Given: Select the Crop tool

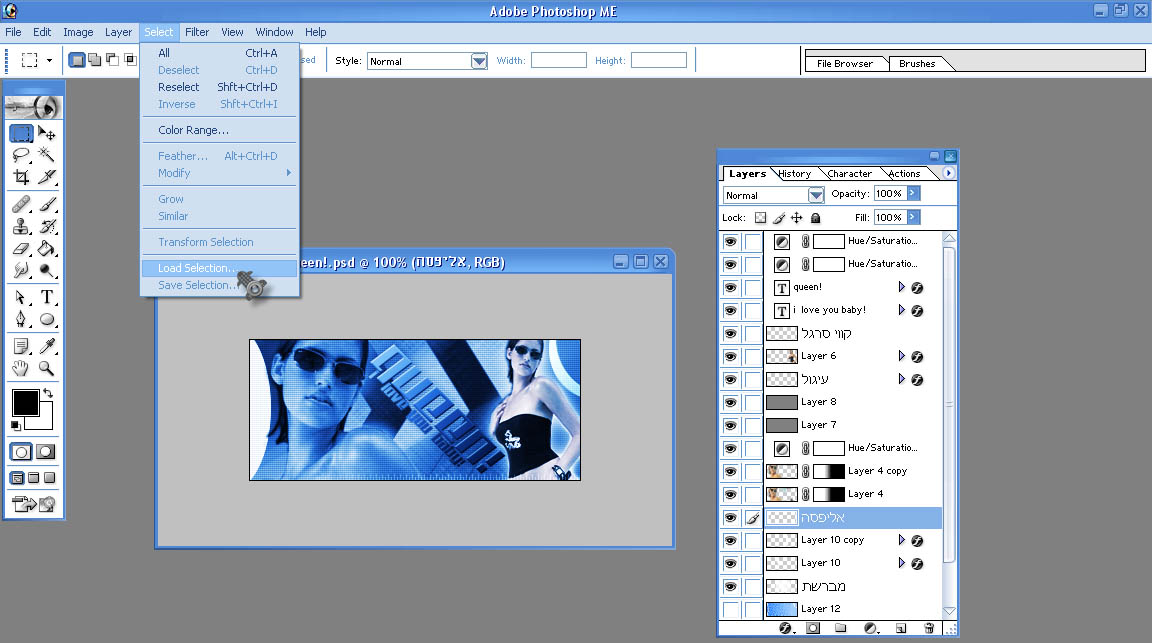Looking at the screenshot, I should (21, 177).
